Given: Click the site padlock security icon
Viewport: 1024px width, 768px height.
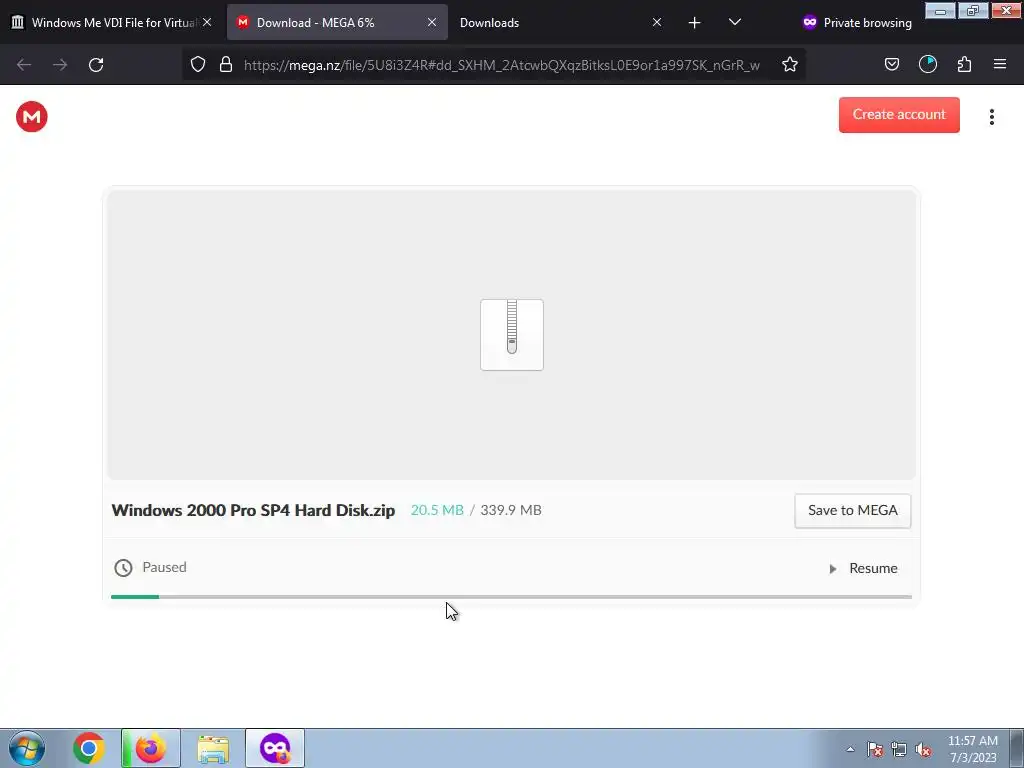Looking at the screenshot, I should click(226, 64).
